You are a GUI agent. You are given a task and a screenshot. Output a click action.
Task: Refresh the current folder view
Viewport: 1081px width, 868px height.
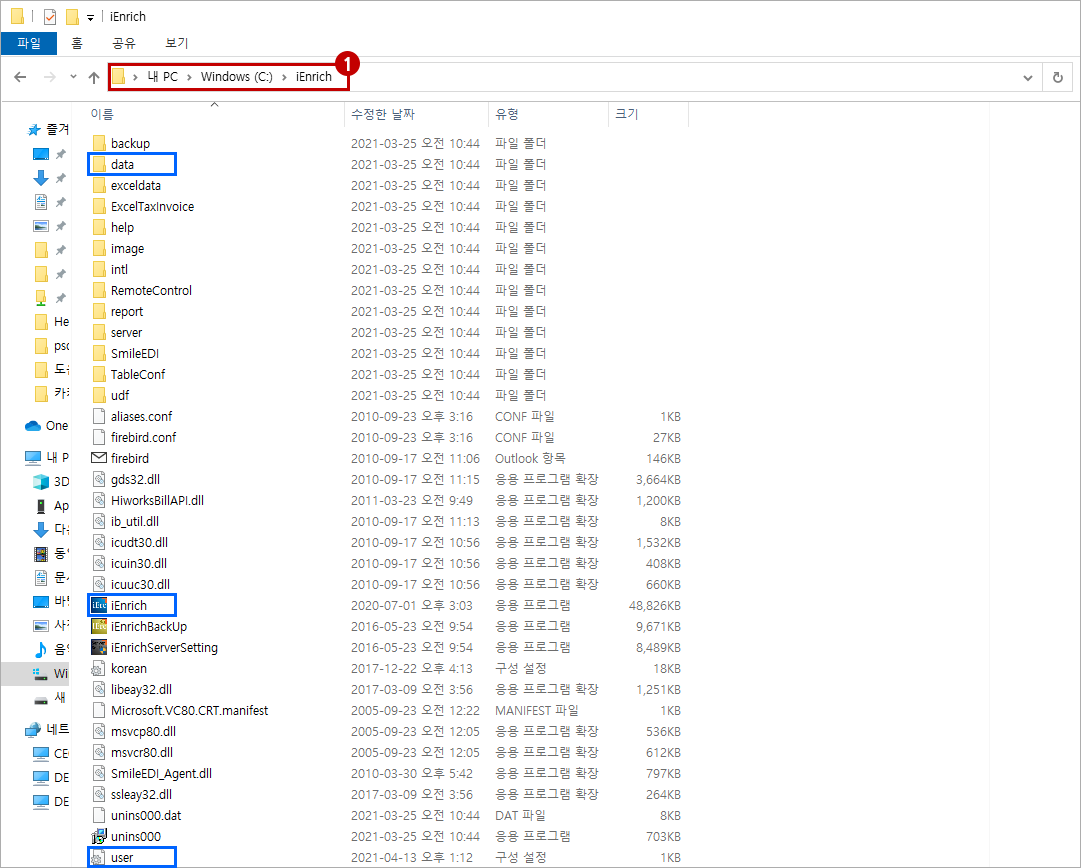pyautogui.click(x=1058, y=77)
